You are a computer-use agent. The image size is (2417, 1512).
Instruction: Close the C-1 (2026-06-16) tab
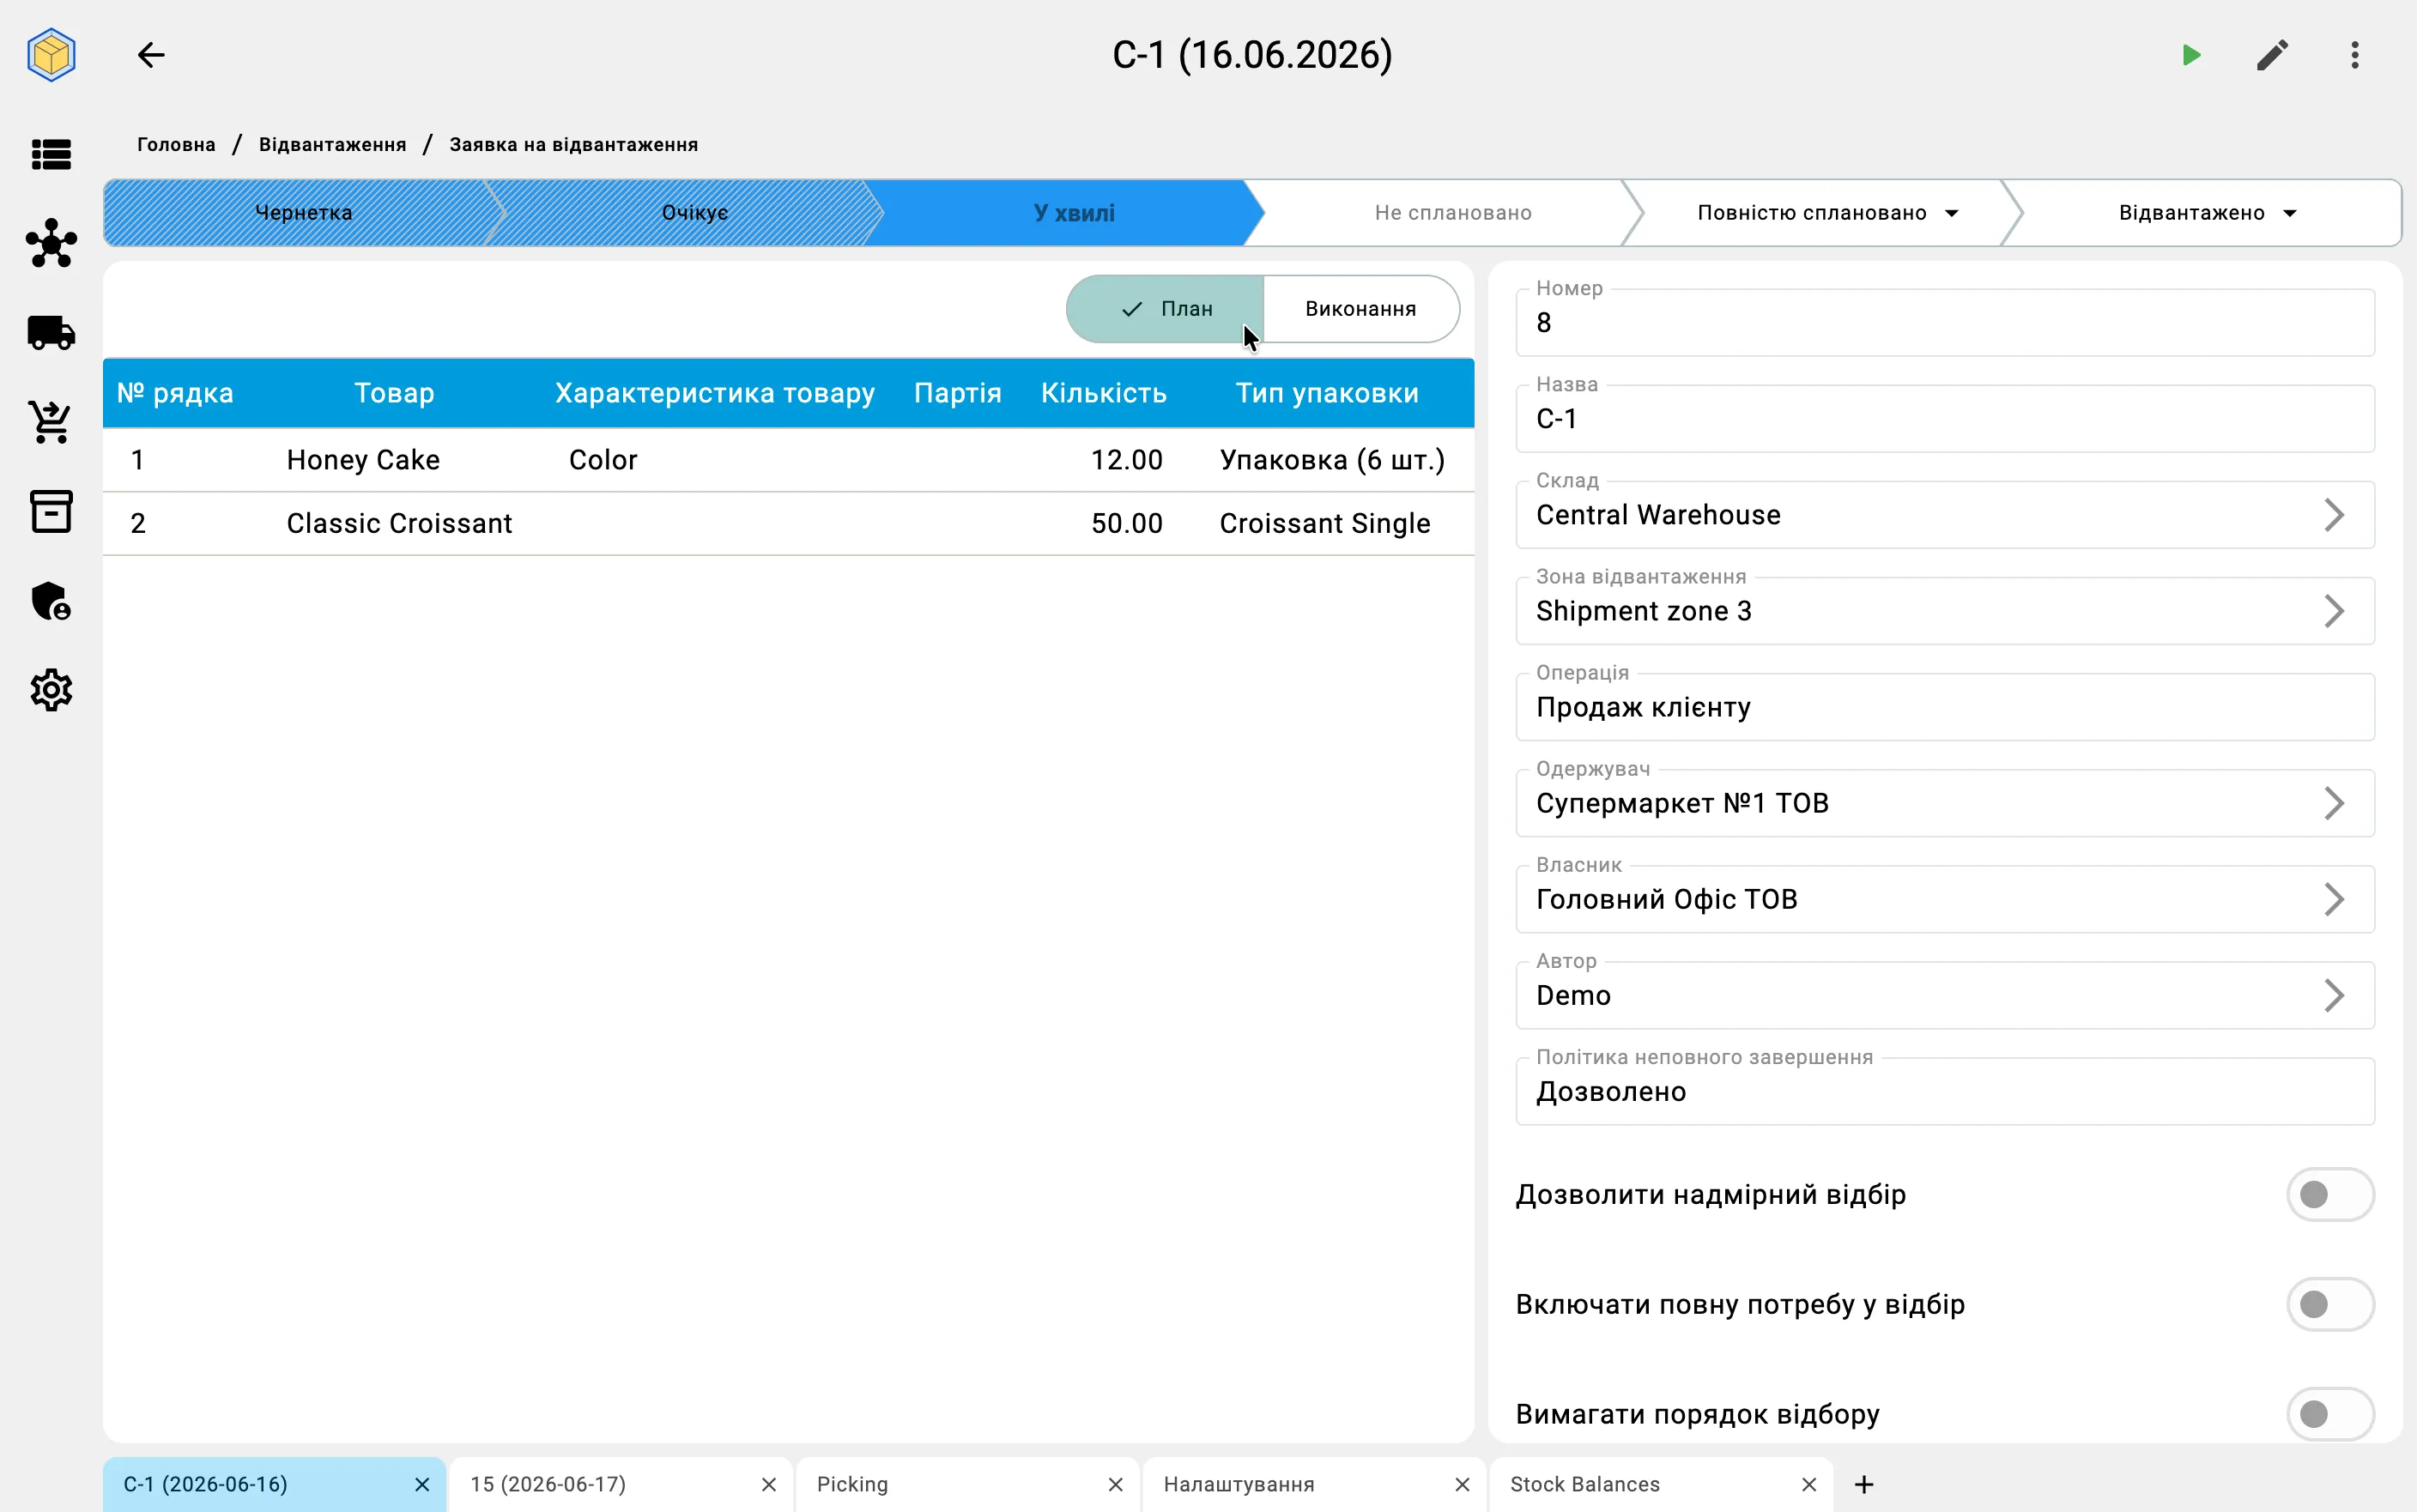click(x=422, y=1484)
